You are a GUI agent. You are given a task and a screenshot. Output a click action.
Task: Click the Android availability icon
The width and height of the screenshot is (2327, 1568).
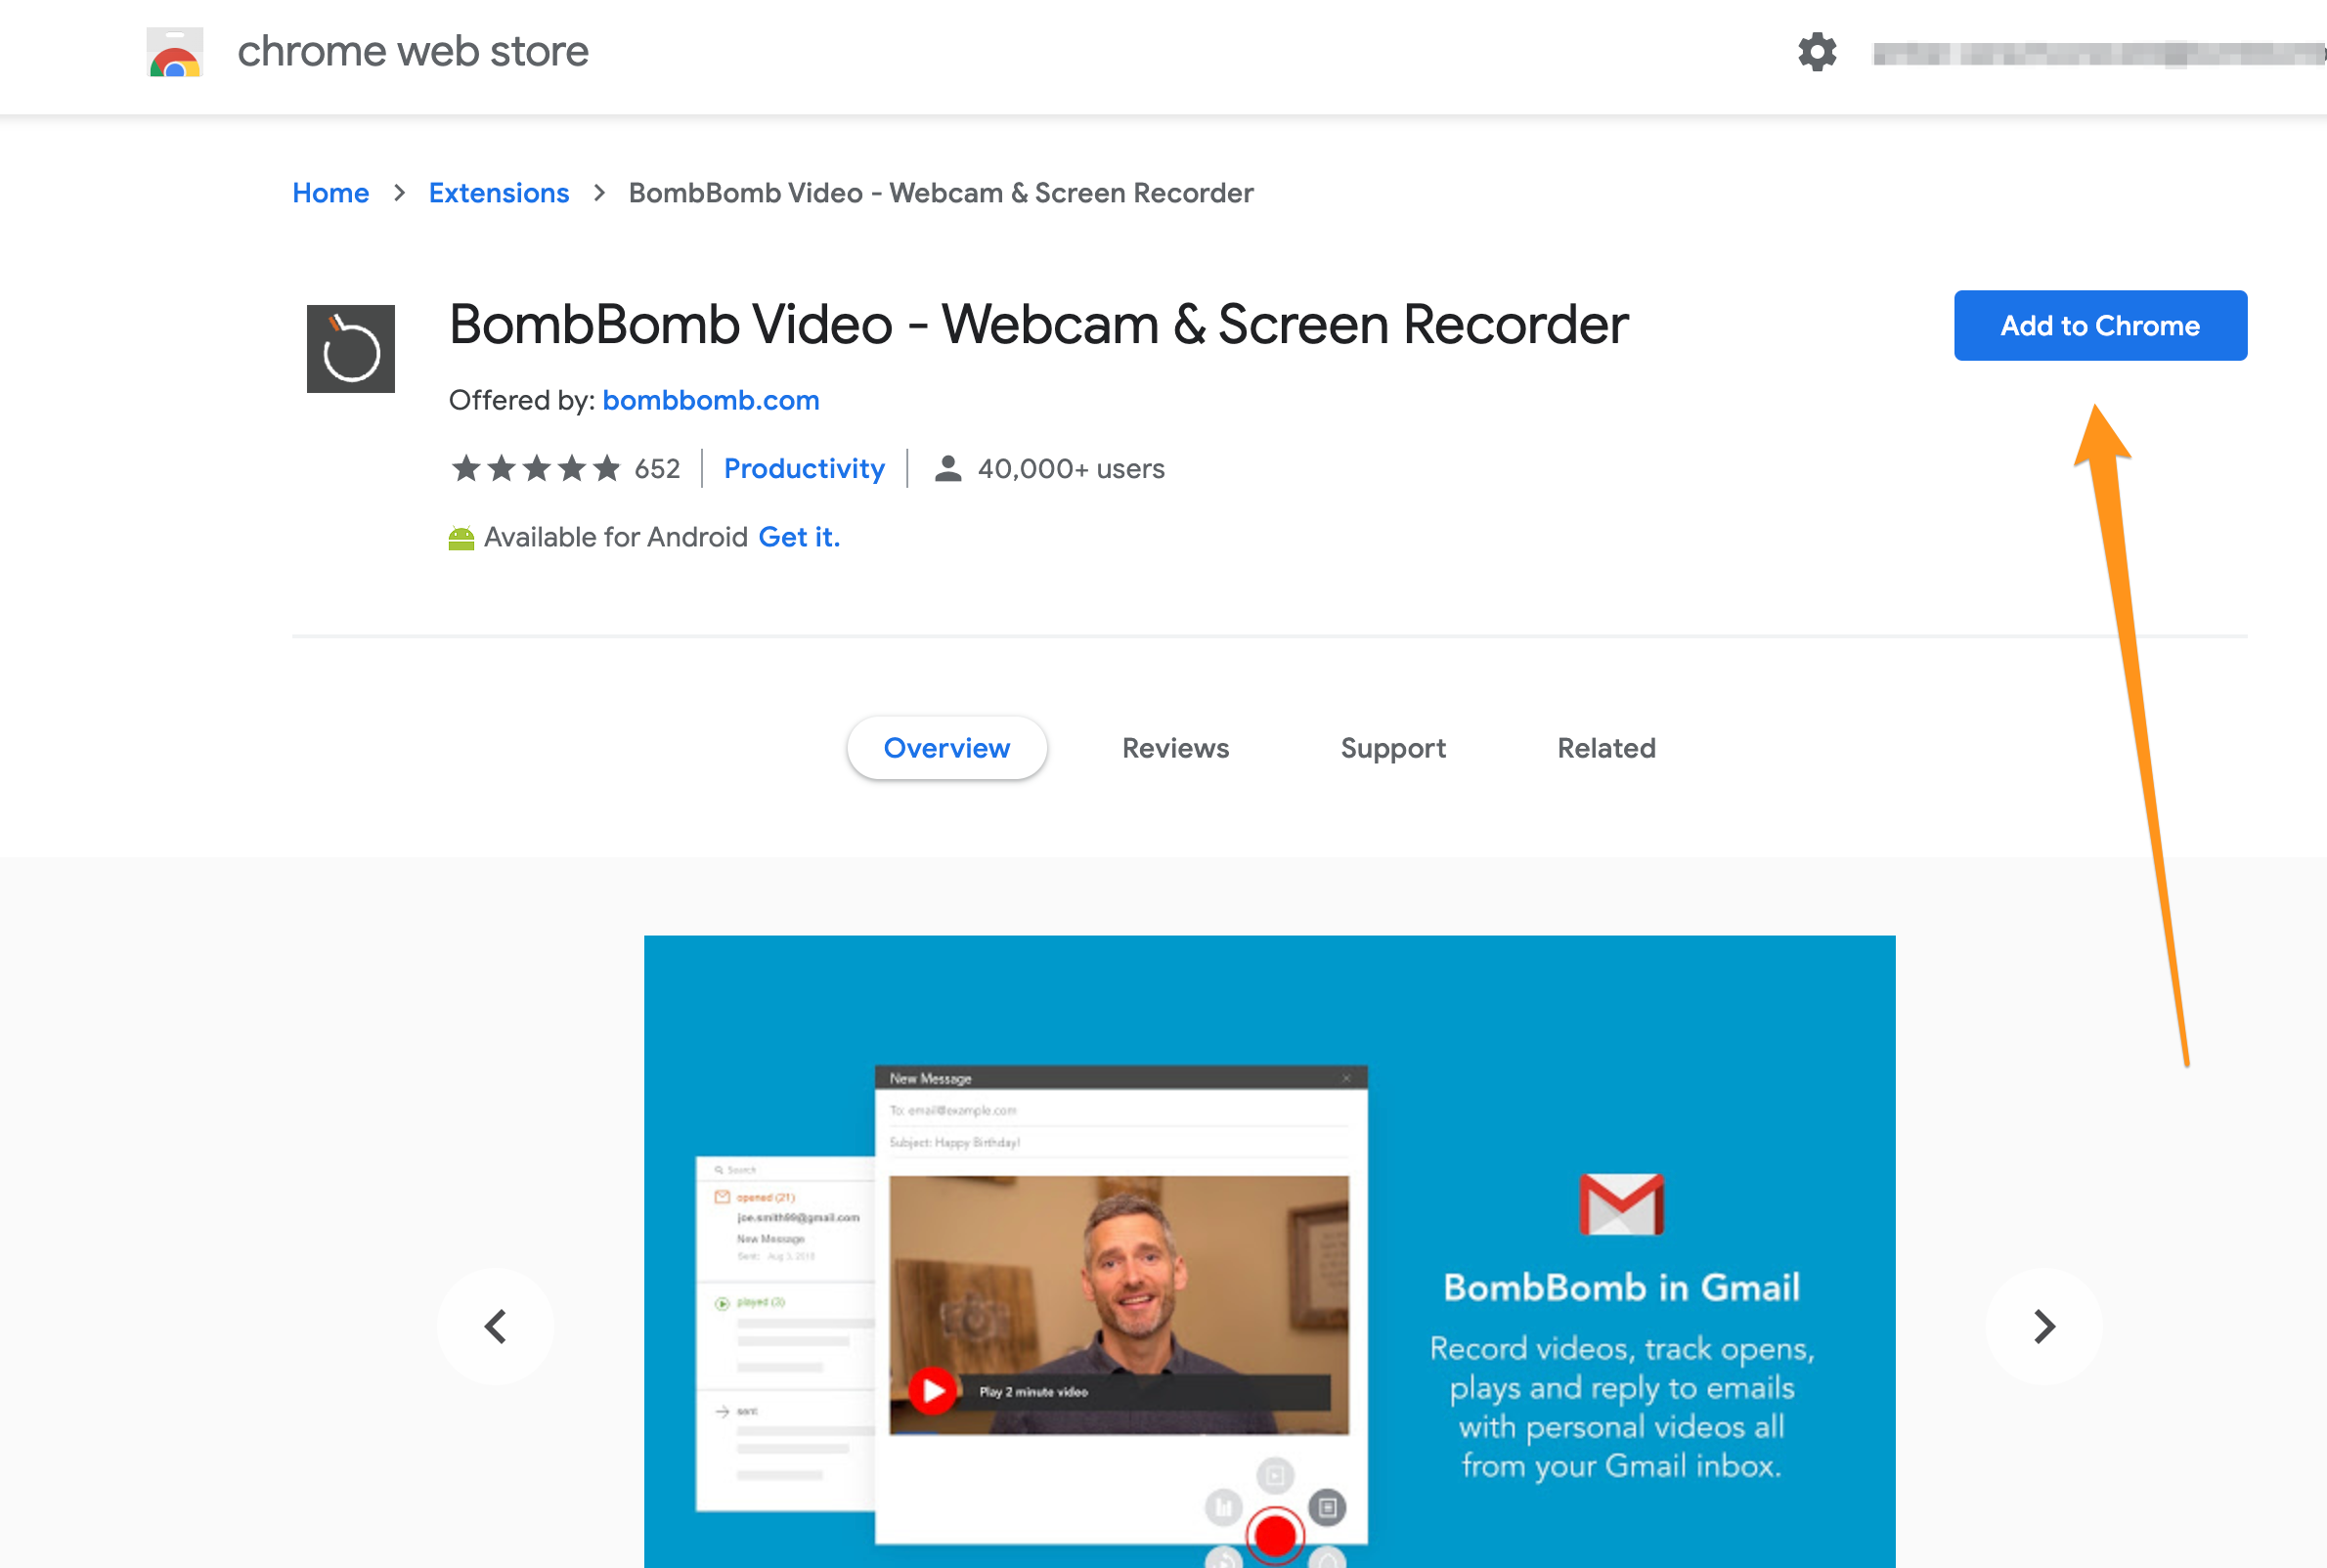pyautogui.click(x=461, y=538)
